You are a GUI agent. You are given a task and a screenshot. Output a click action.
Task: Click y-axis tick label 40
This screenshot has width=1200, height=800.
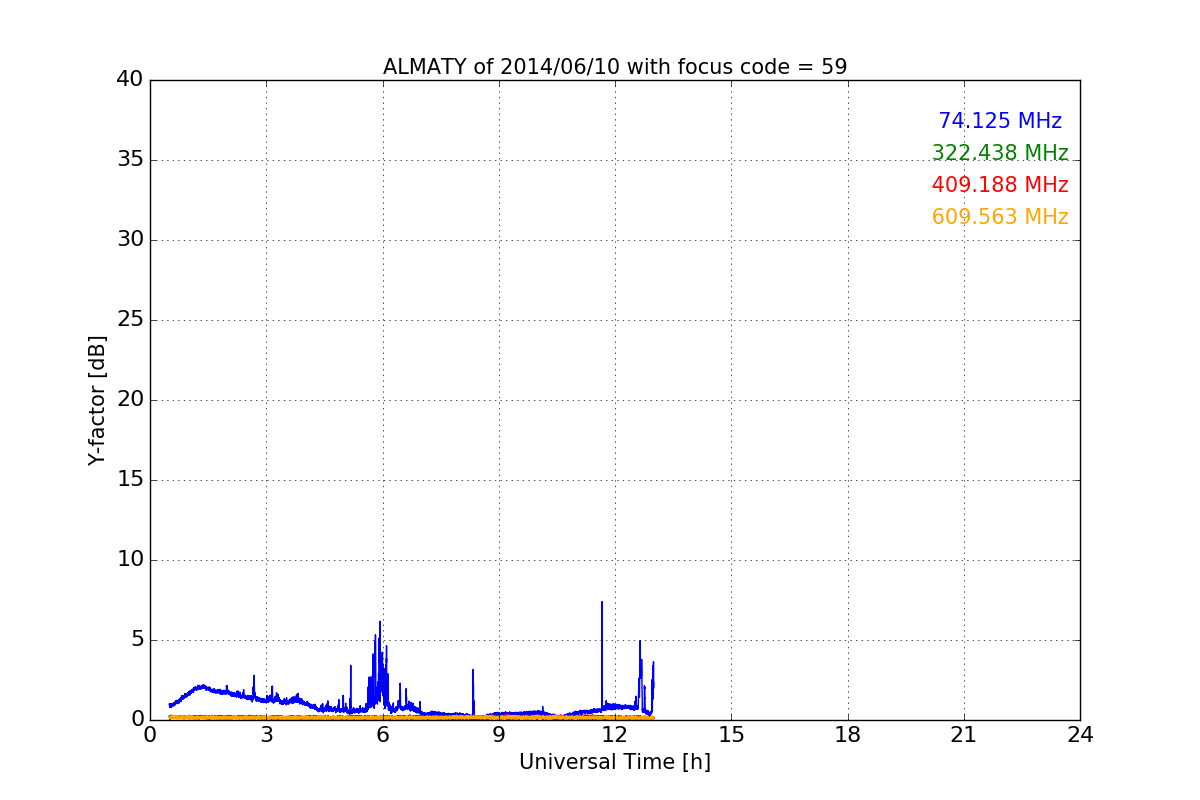(x=130, y=80)
